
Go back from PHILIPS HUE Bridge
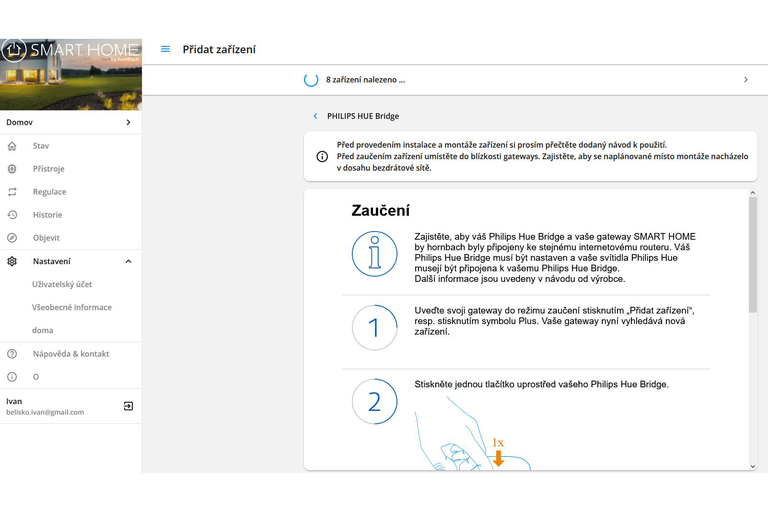[316, 116]
